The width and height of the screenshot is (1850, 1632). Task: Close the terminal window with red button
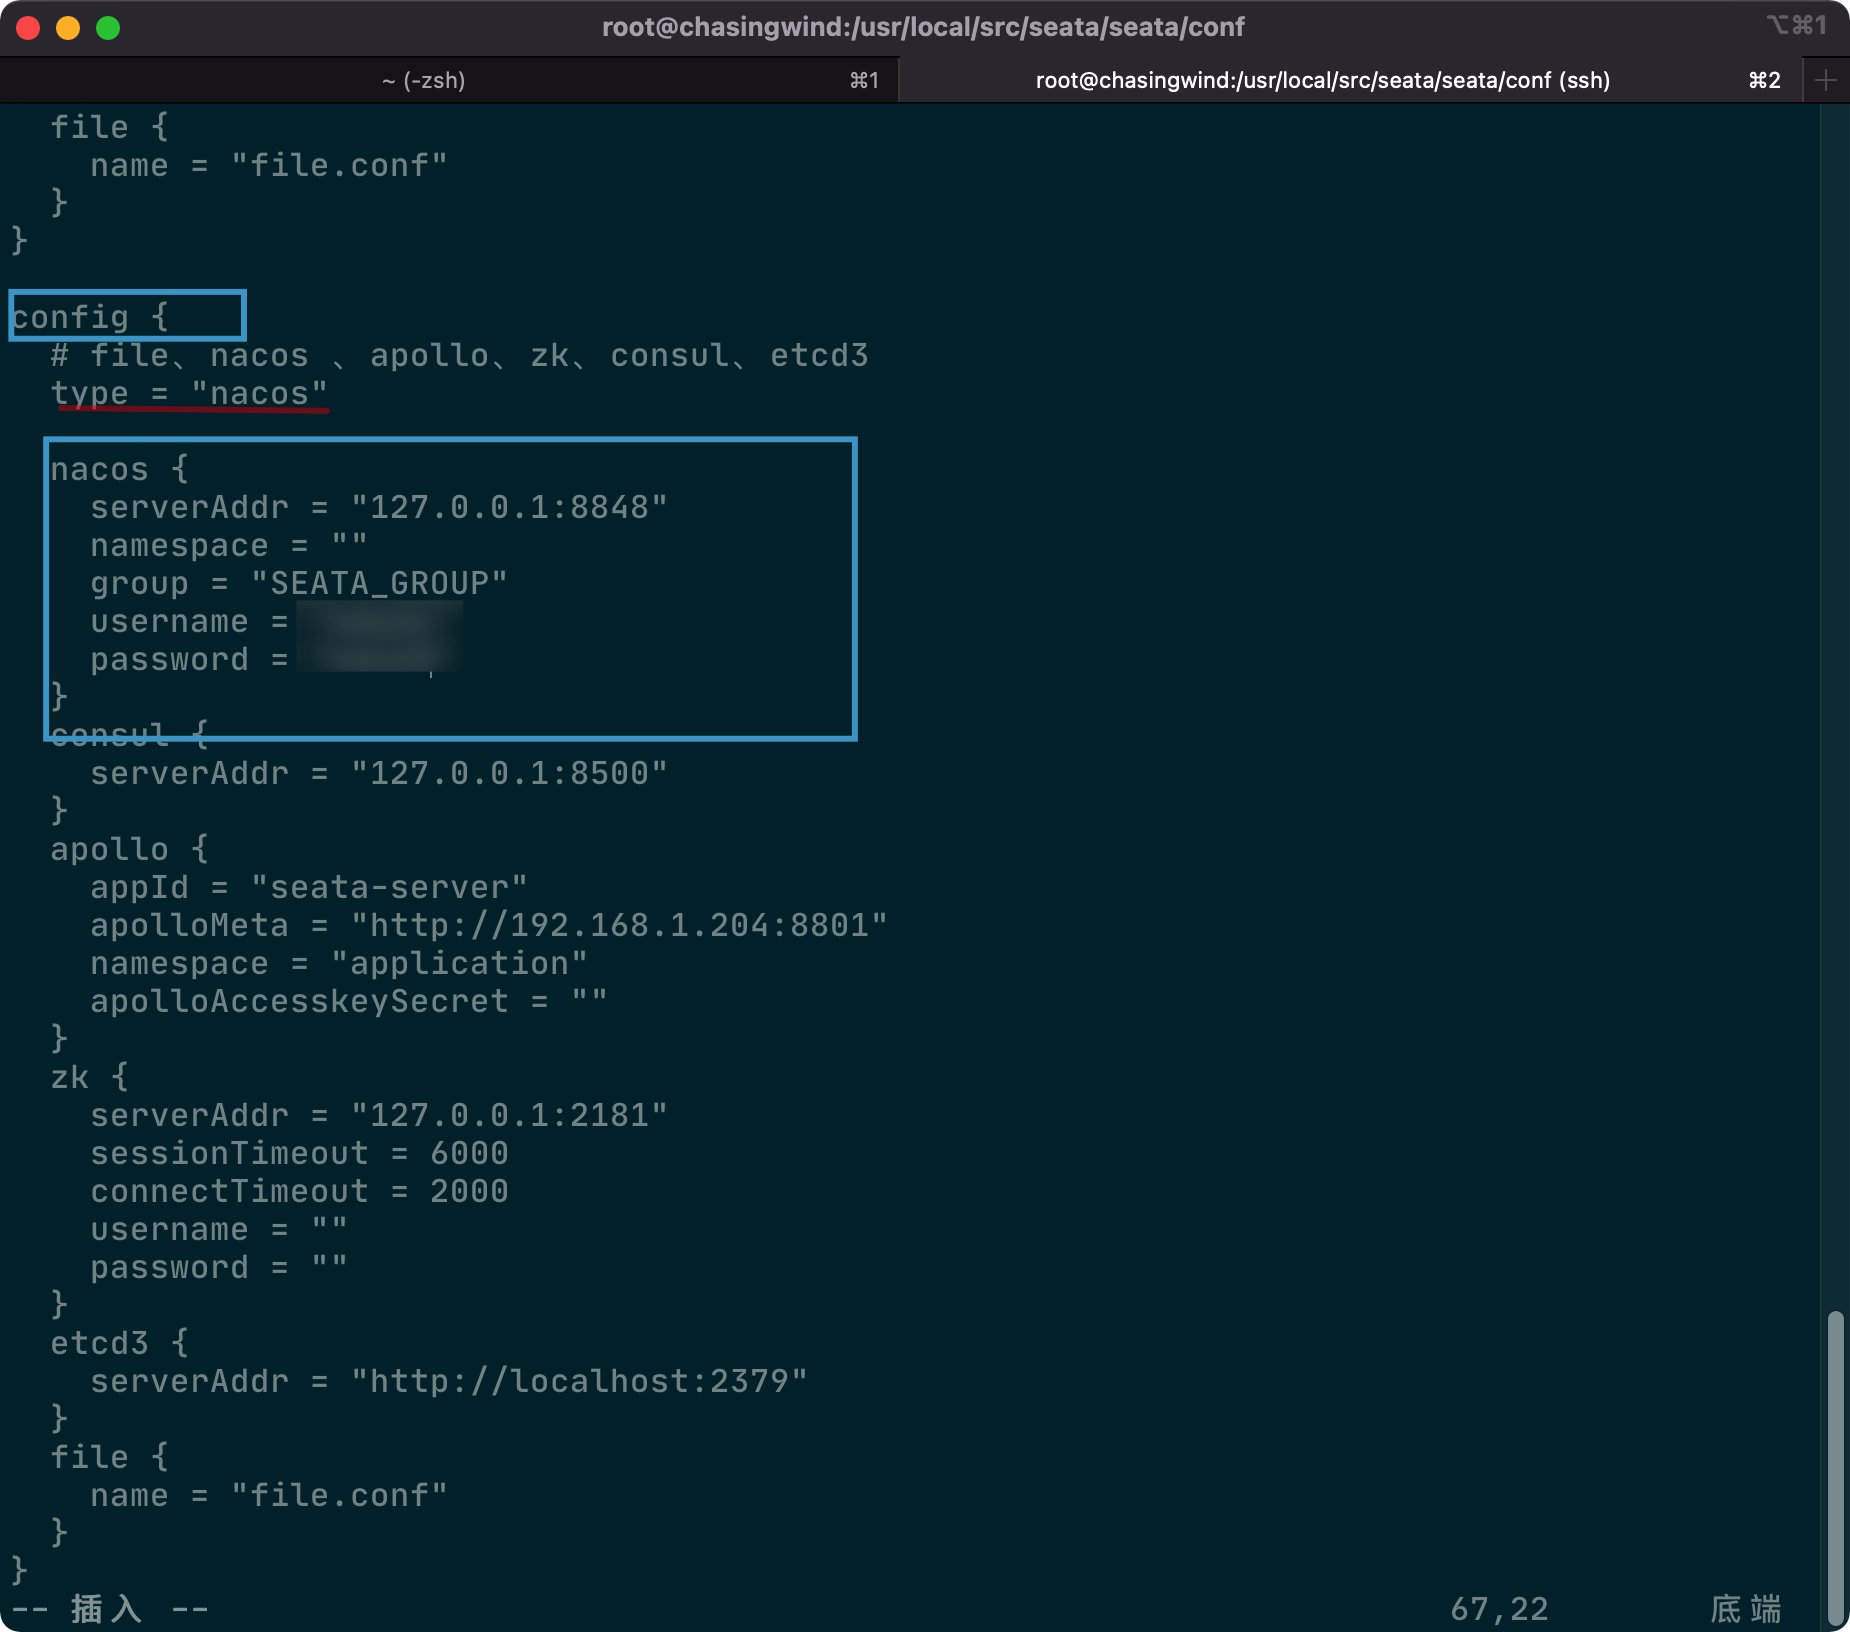[29, 27]
